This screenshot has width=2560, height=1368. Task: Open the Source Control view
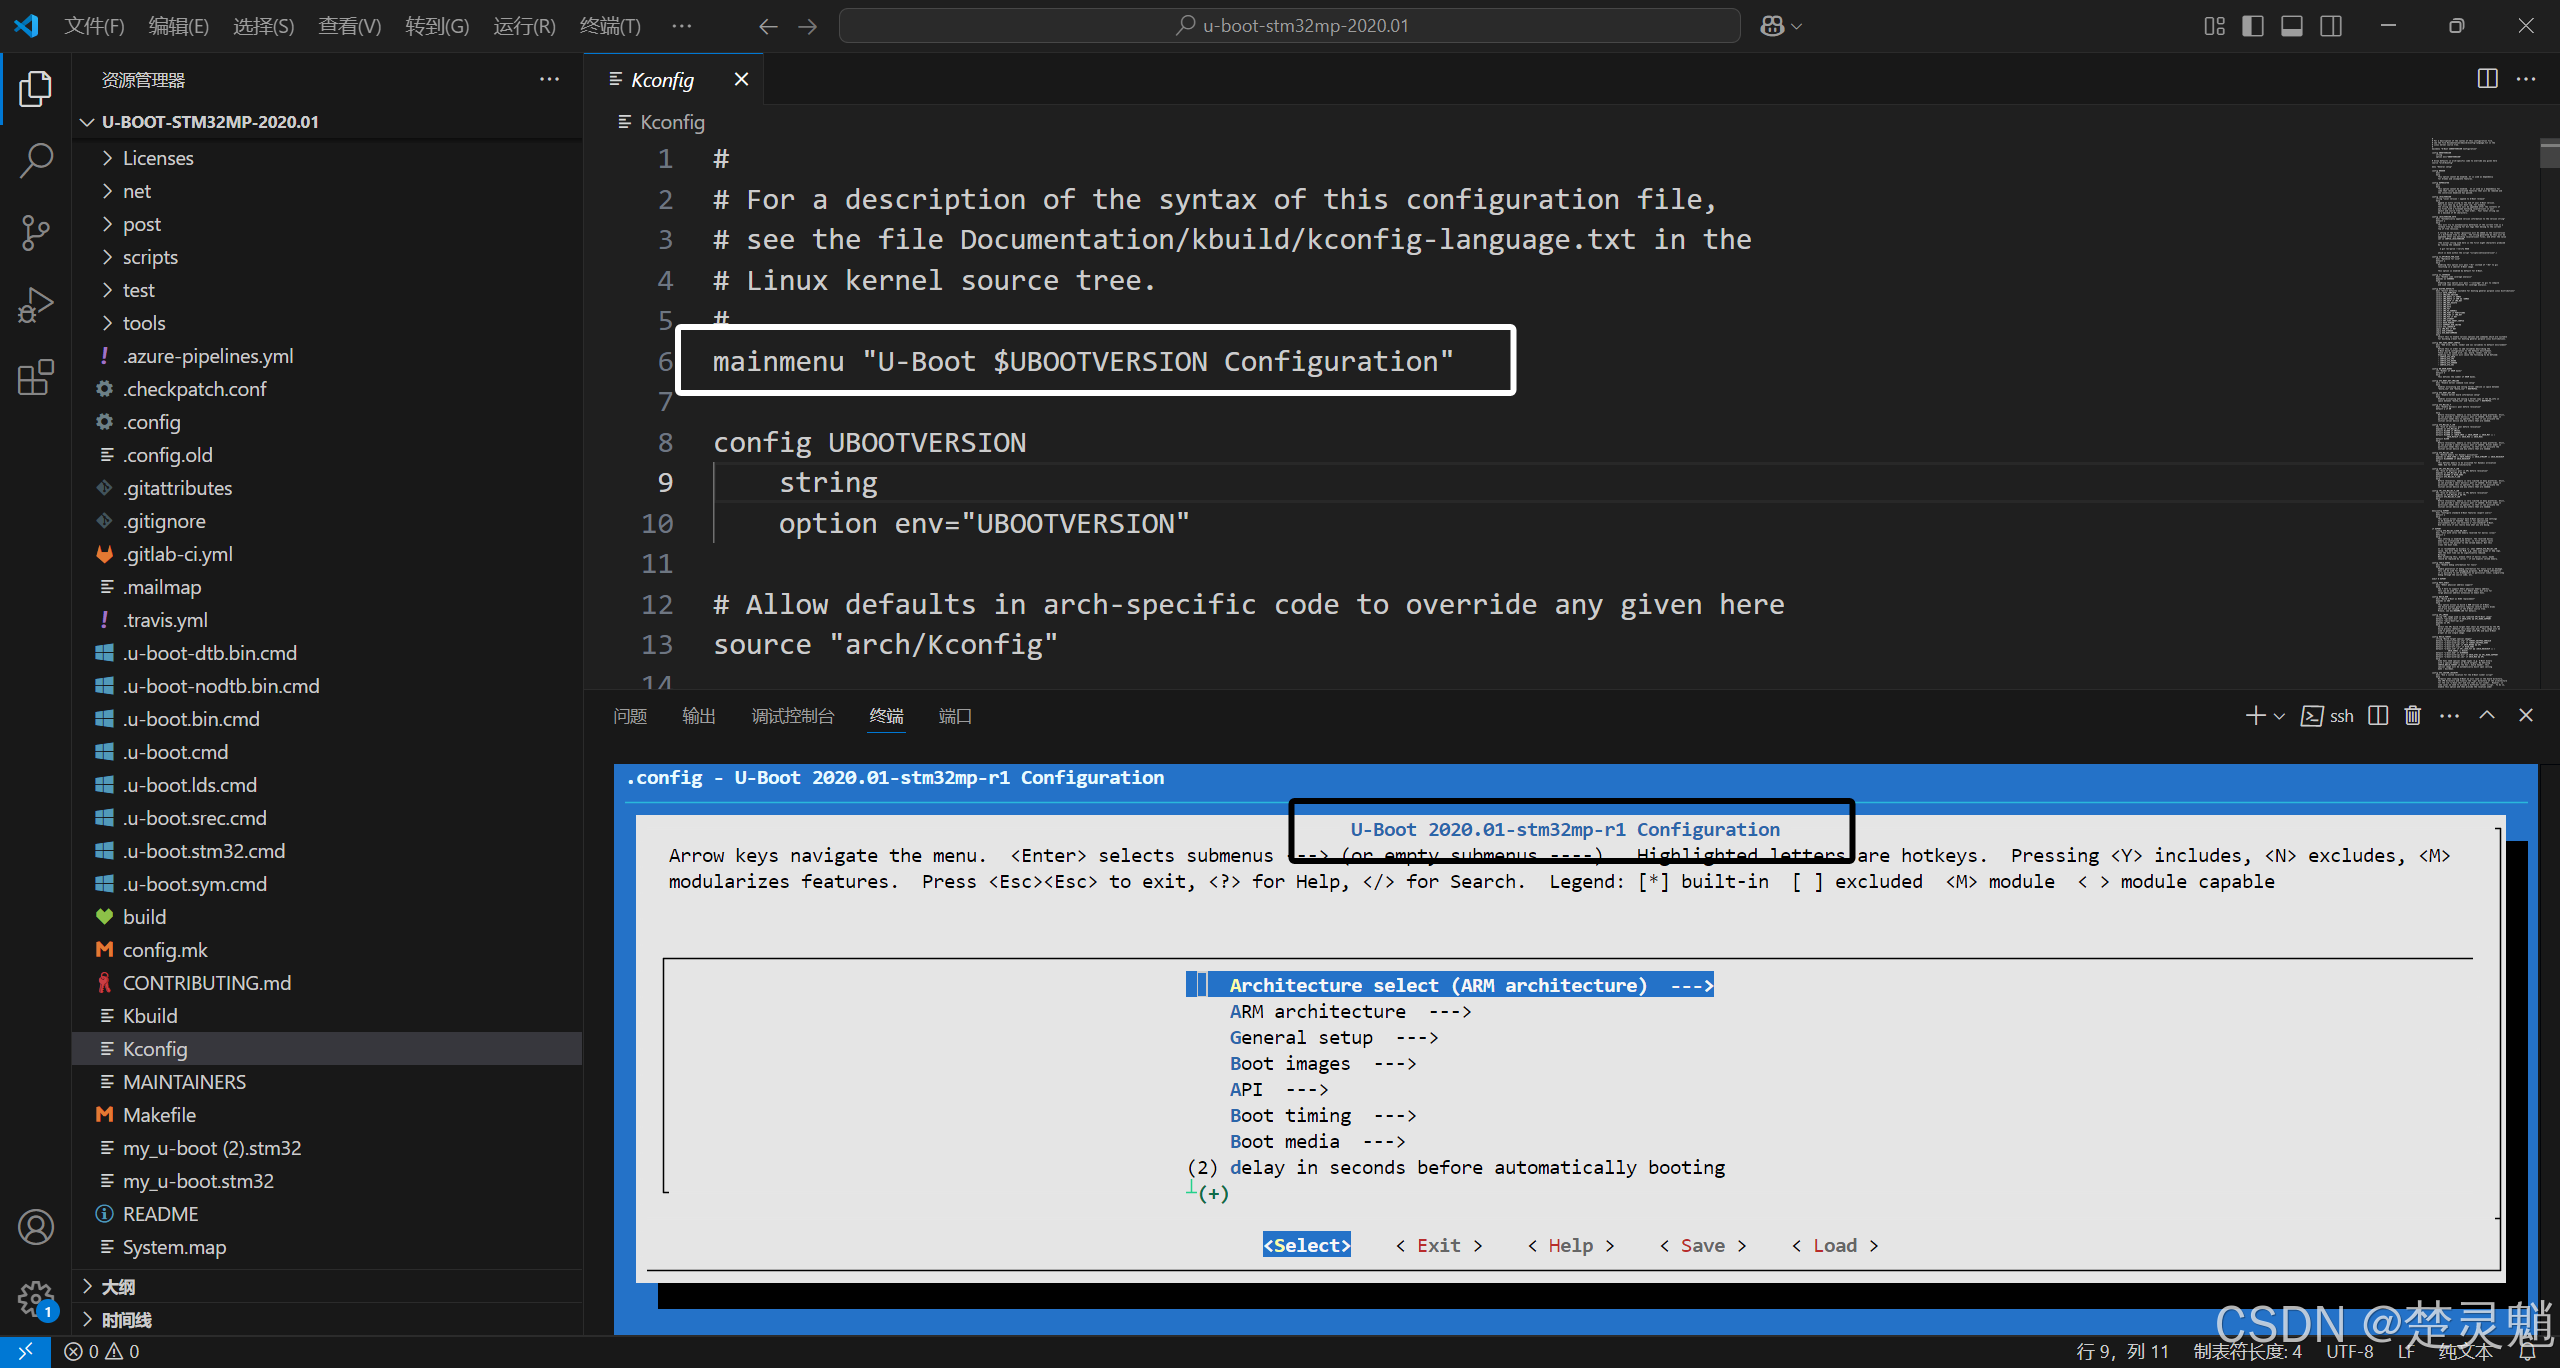pos(36,232)
